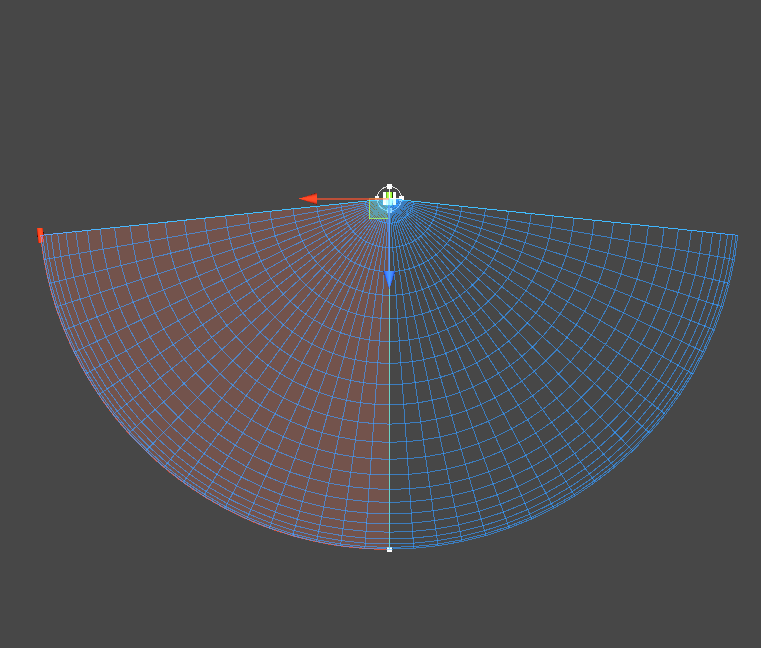
Task: Click the green translucent plane-move square
Action: click(379, 209)
